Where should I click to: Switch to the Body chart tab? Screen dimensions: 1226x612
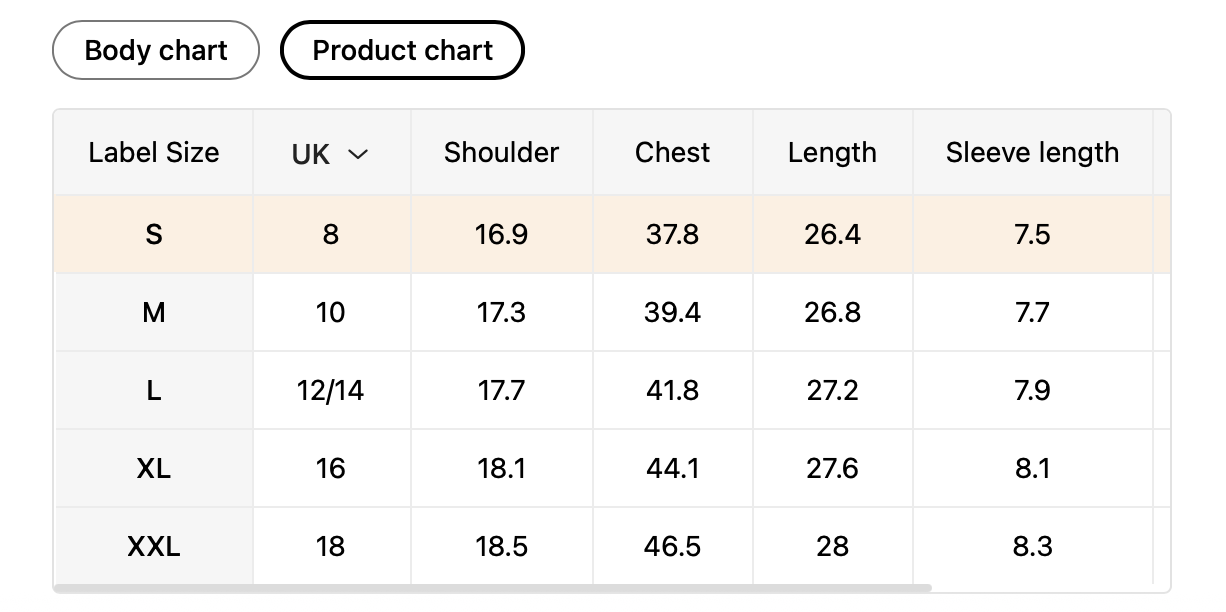point(156,50)
